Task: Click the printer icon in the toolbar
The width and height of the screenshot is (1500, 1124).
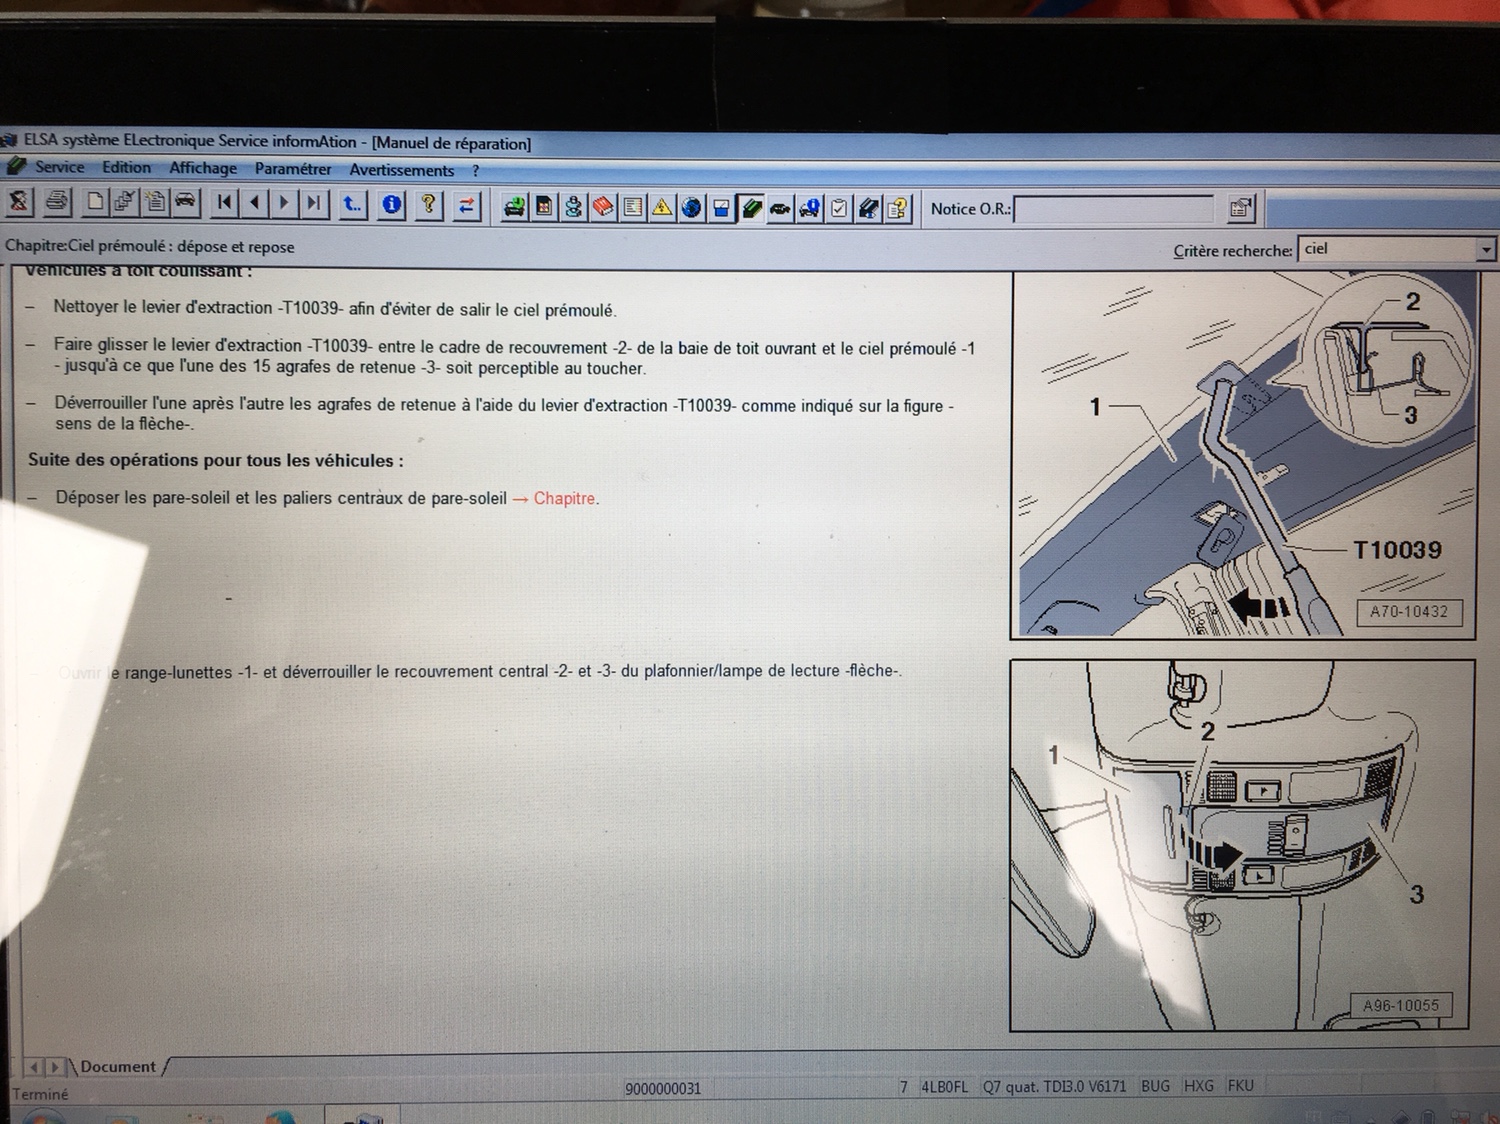Action: [x=57, y=202]
